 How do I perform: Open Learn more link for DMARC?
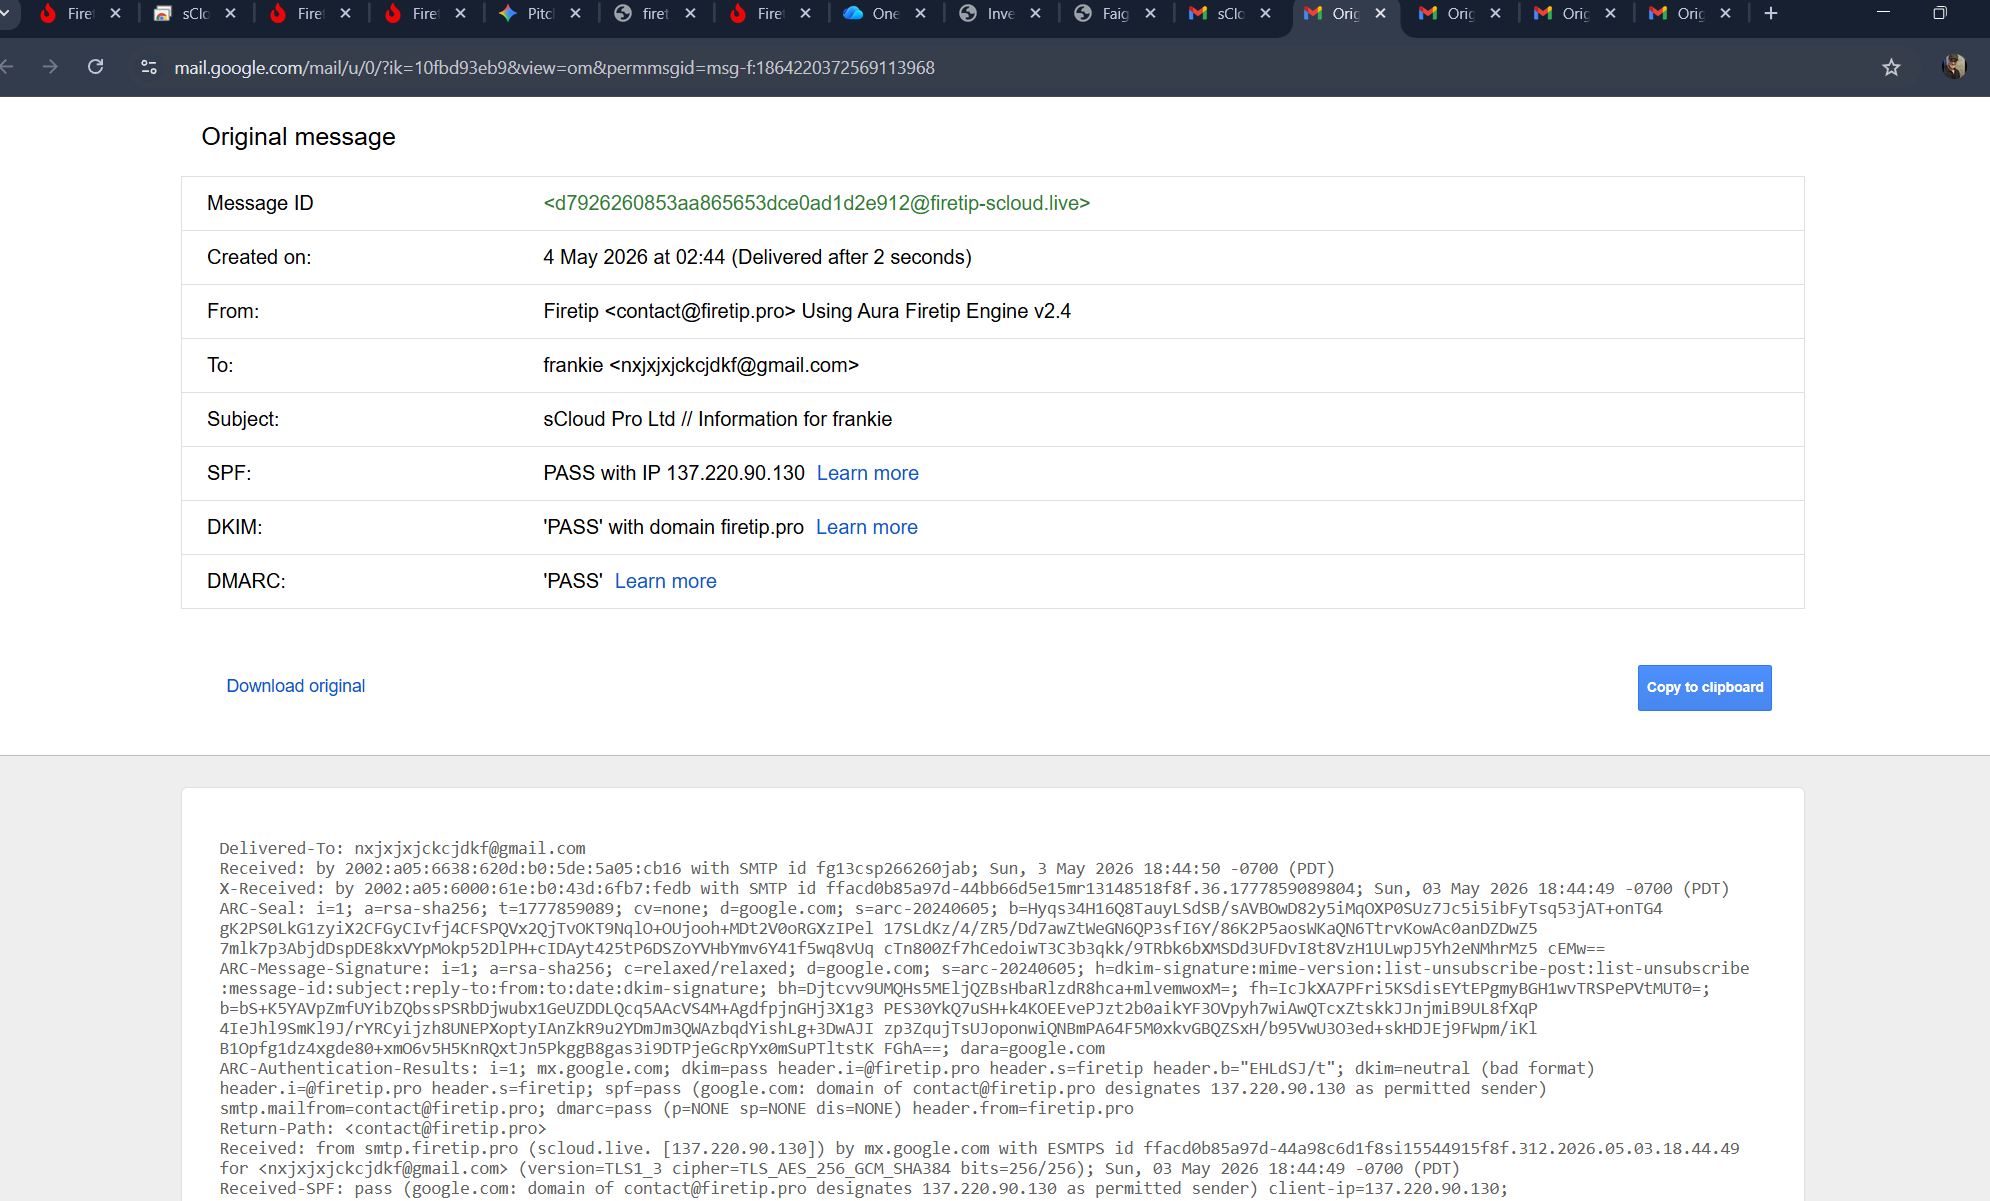[x=665, y=581]
